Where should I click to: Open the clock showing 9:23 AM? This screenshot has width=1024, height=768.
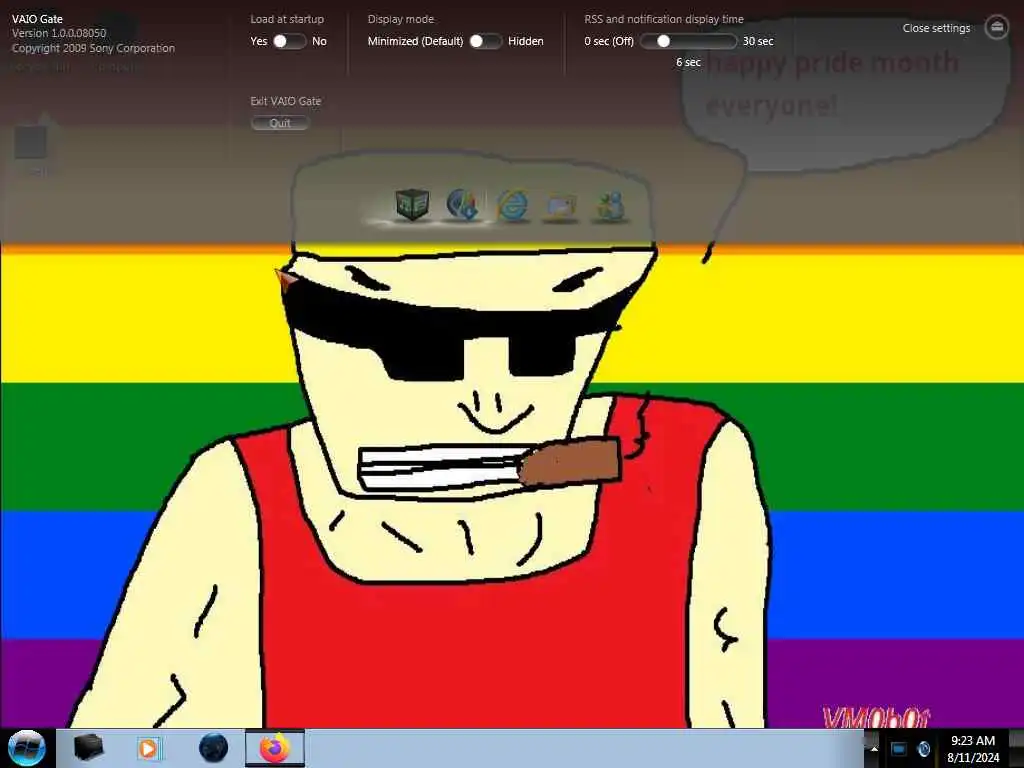973,749
